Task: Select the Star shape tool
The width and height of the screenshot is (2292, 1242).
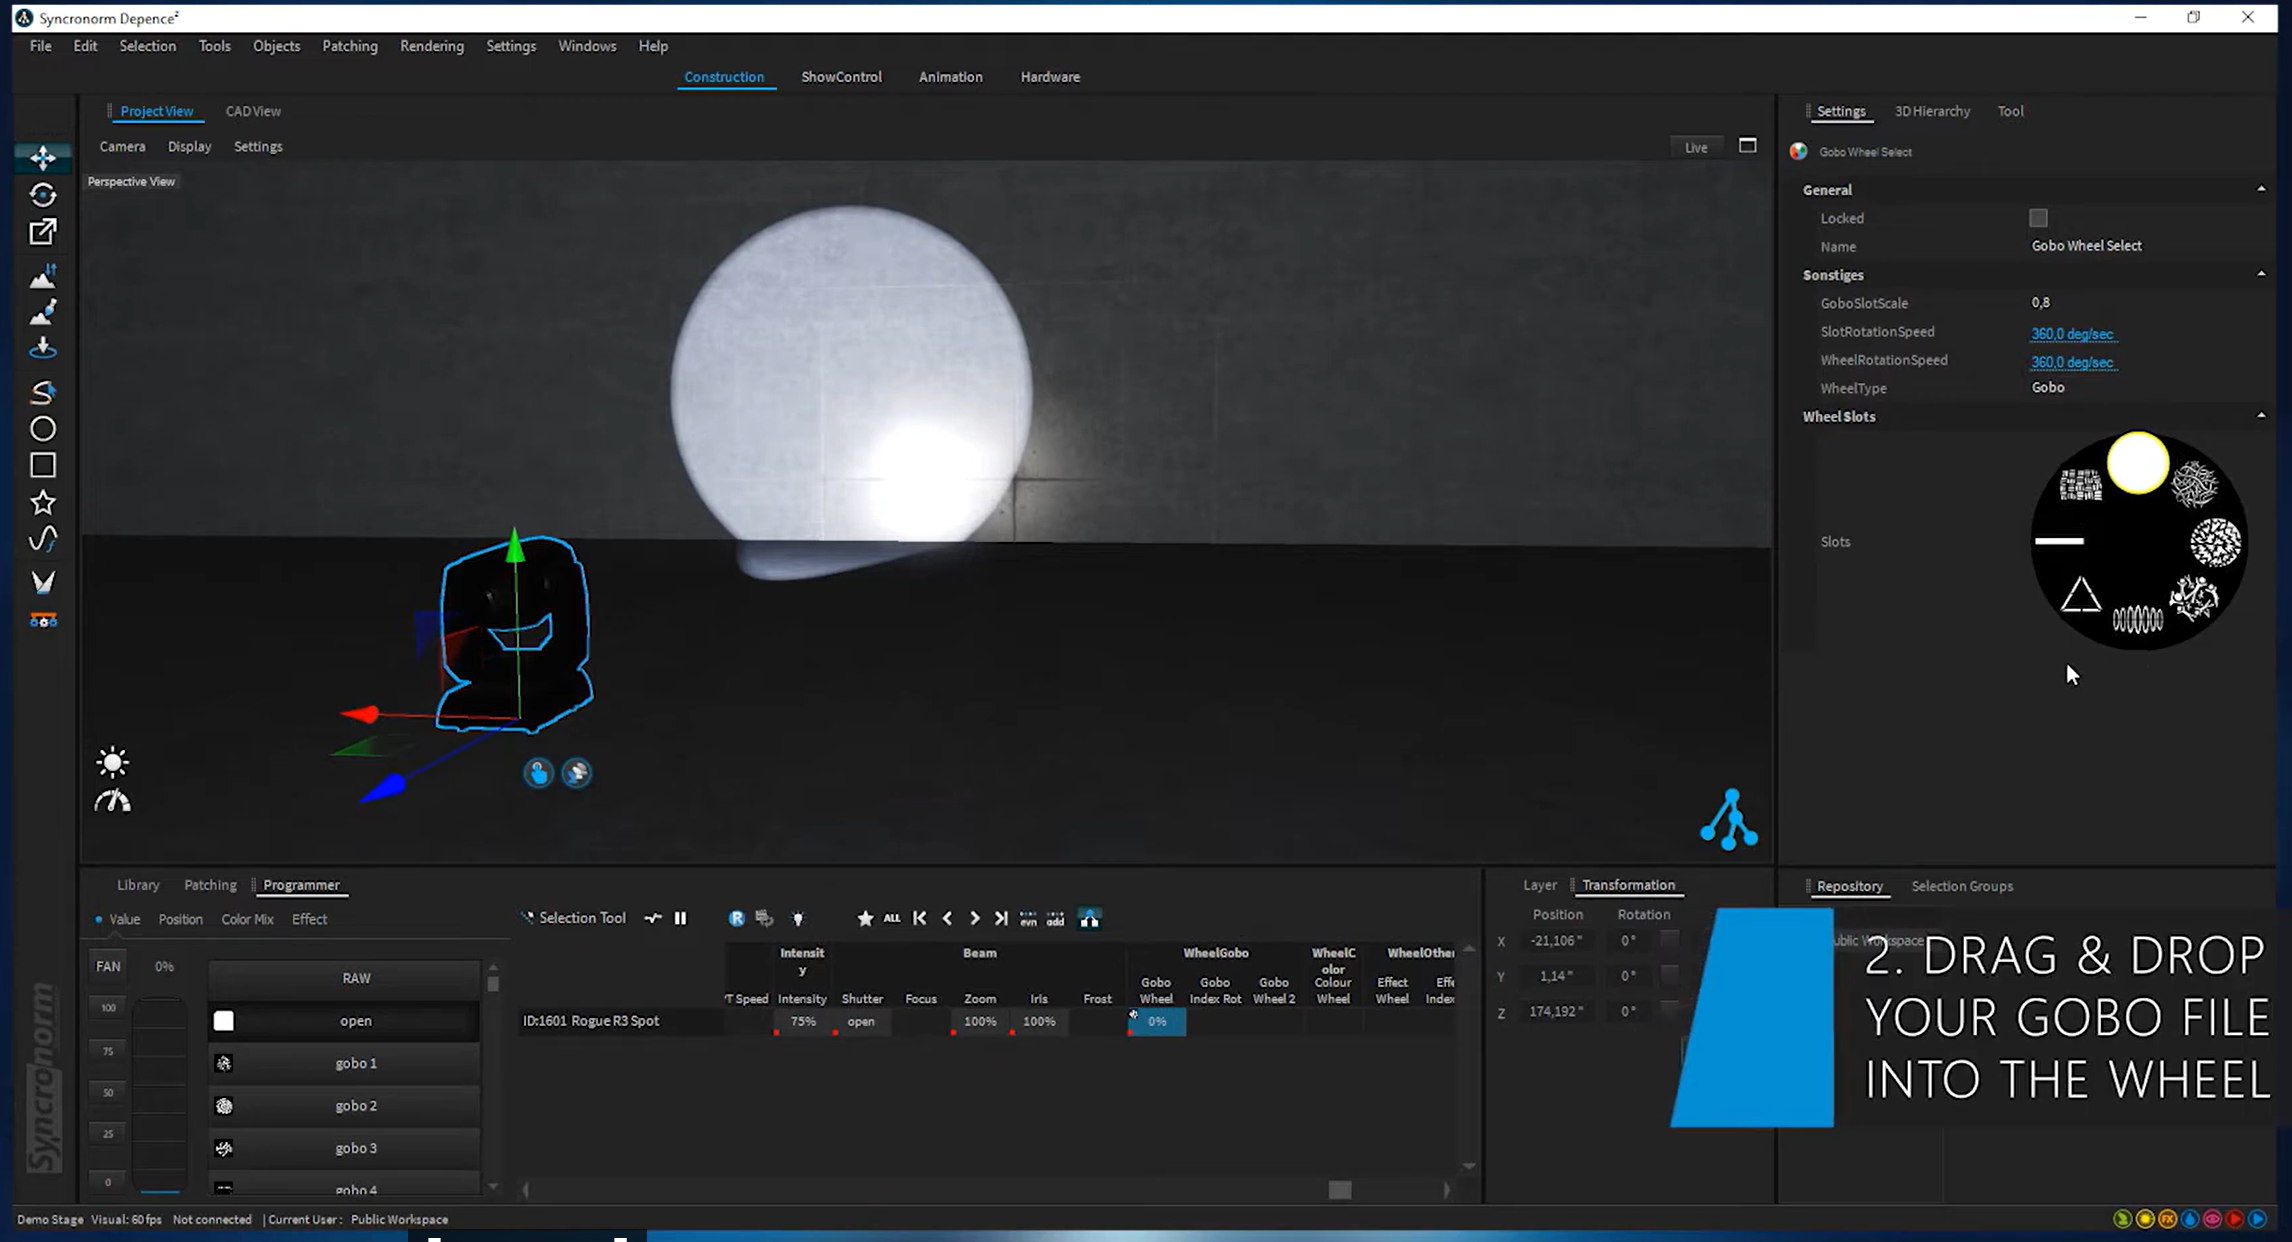Action: tap(42, 502)
